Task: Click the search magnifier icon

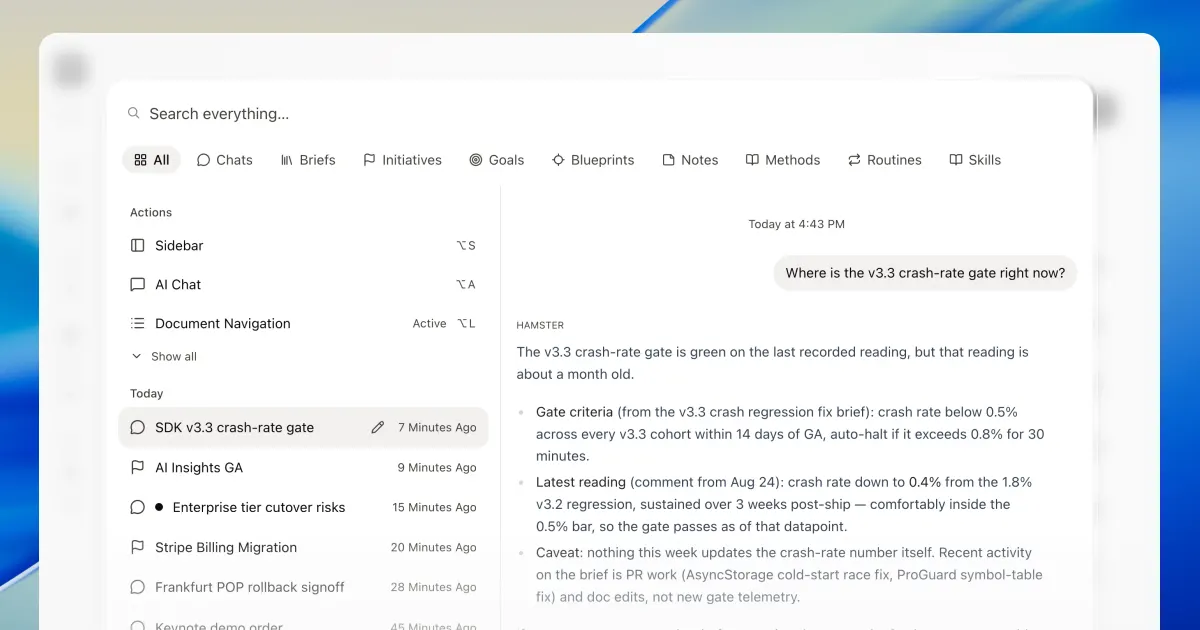Action: point(134,114)
